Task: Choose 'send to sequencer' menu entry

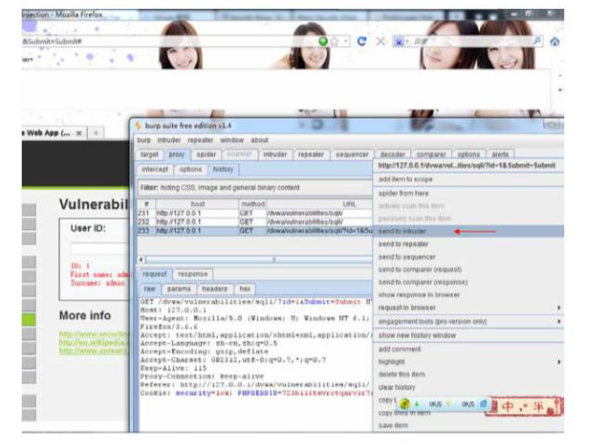Action: click(468, 257)
